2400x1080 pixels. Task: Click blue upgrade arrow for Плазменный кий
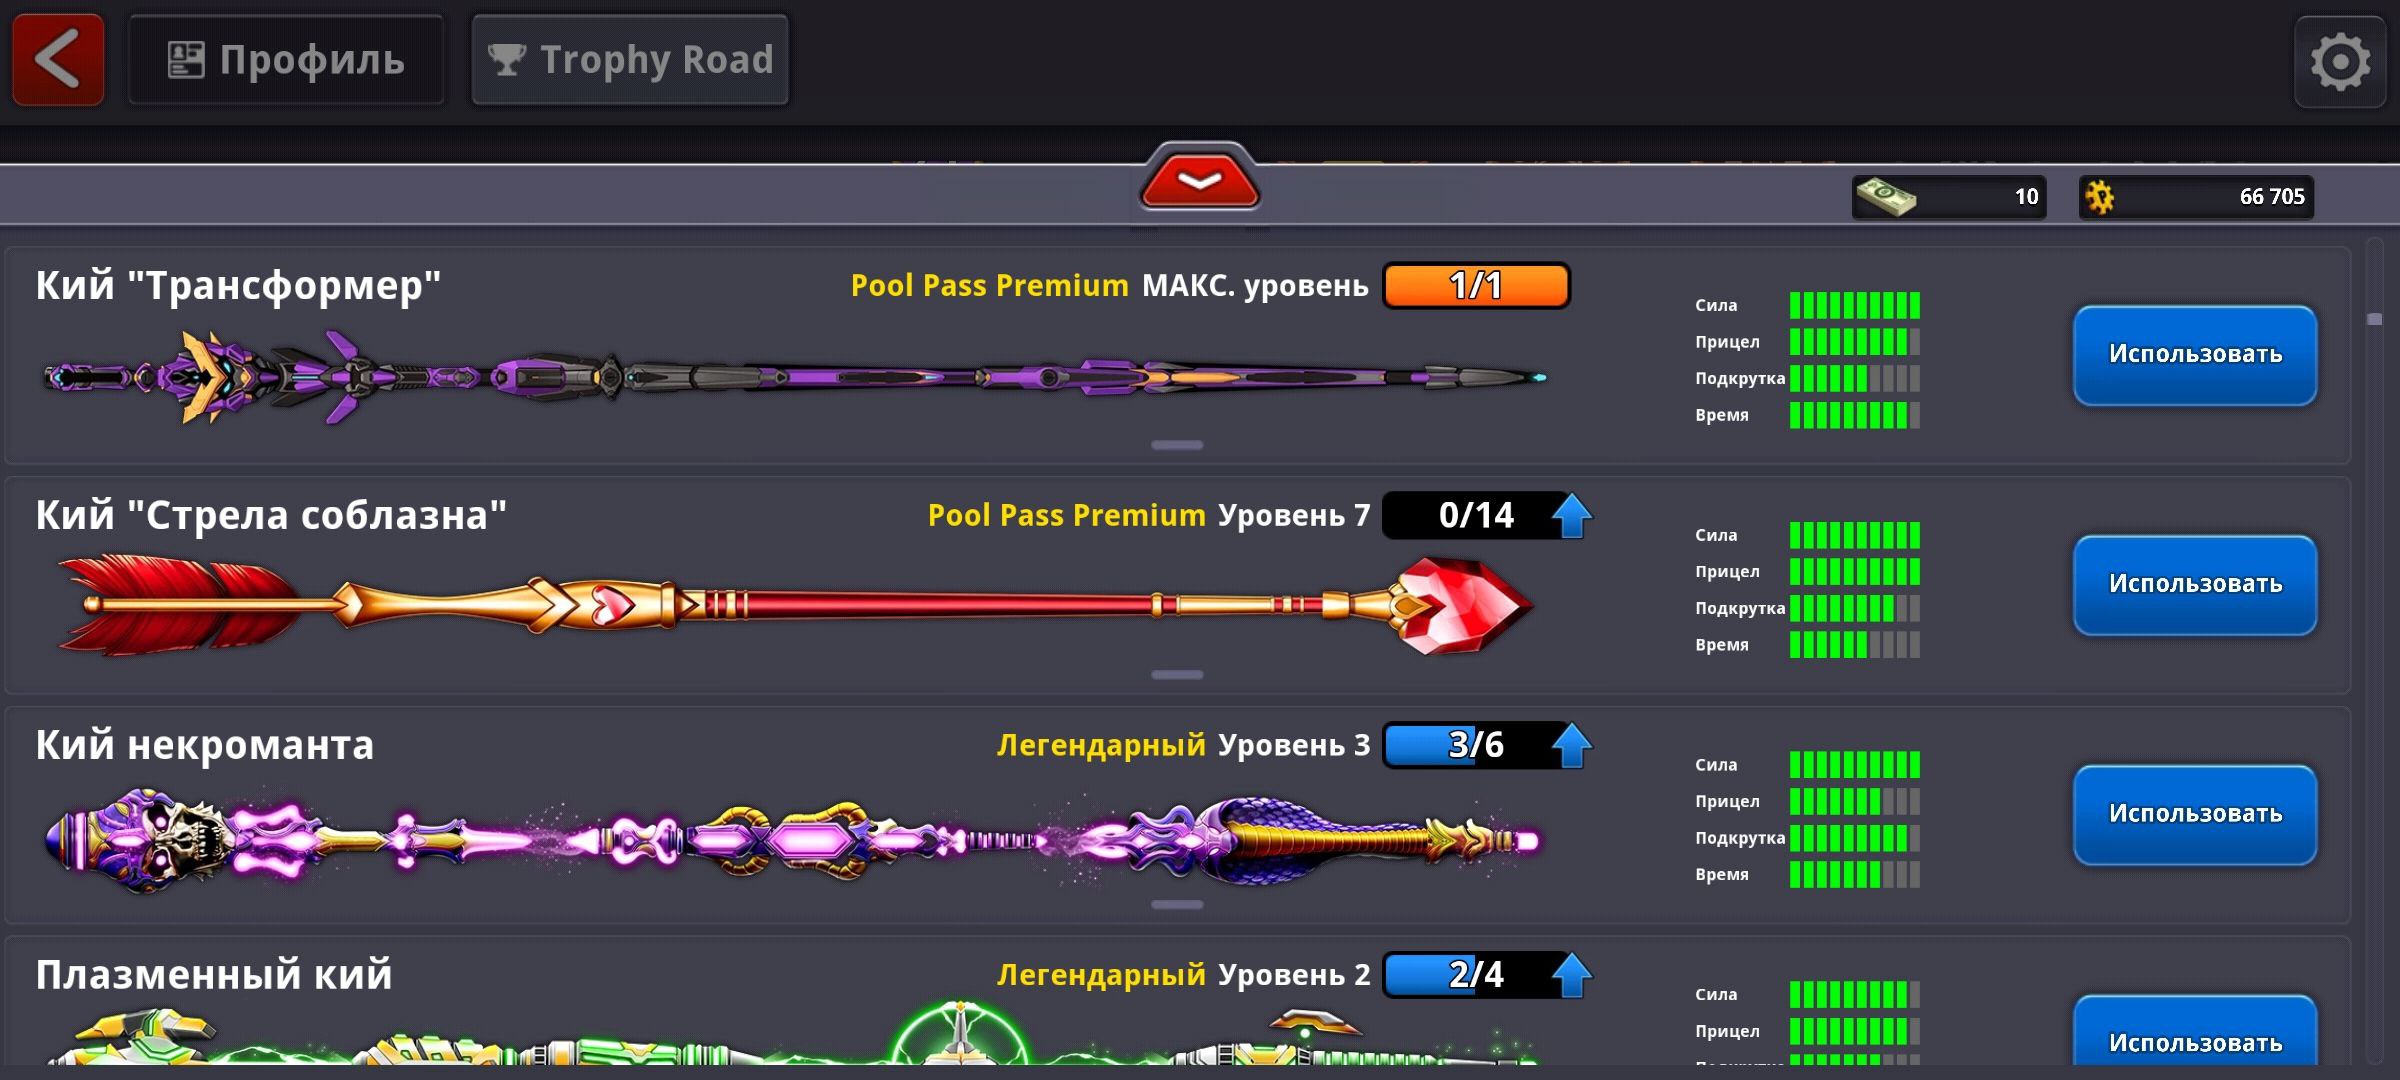click(x=1572, y=975)
